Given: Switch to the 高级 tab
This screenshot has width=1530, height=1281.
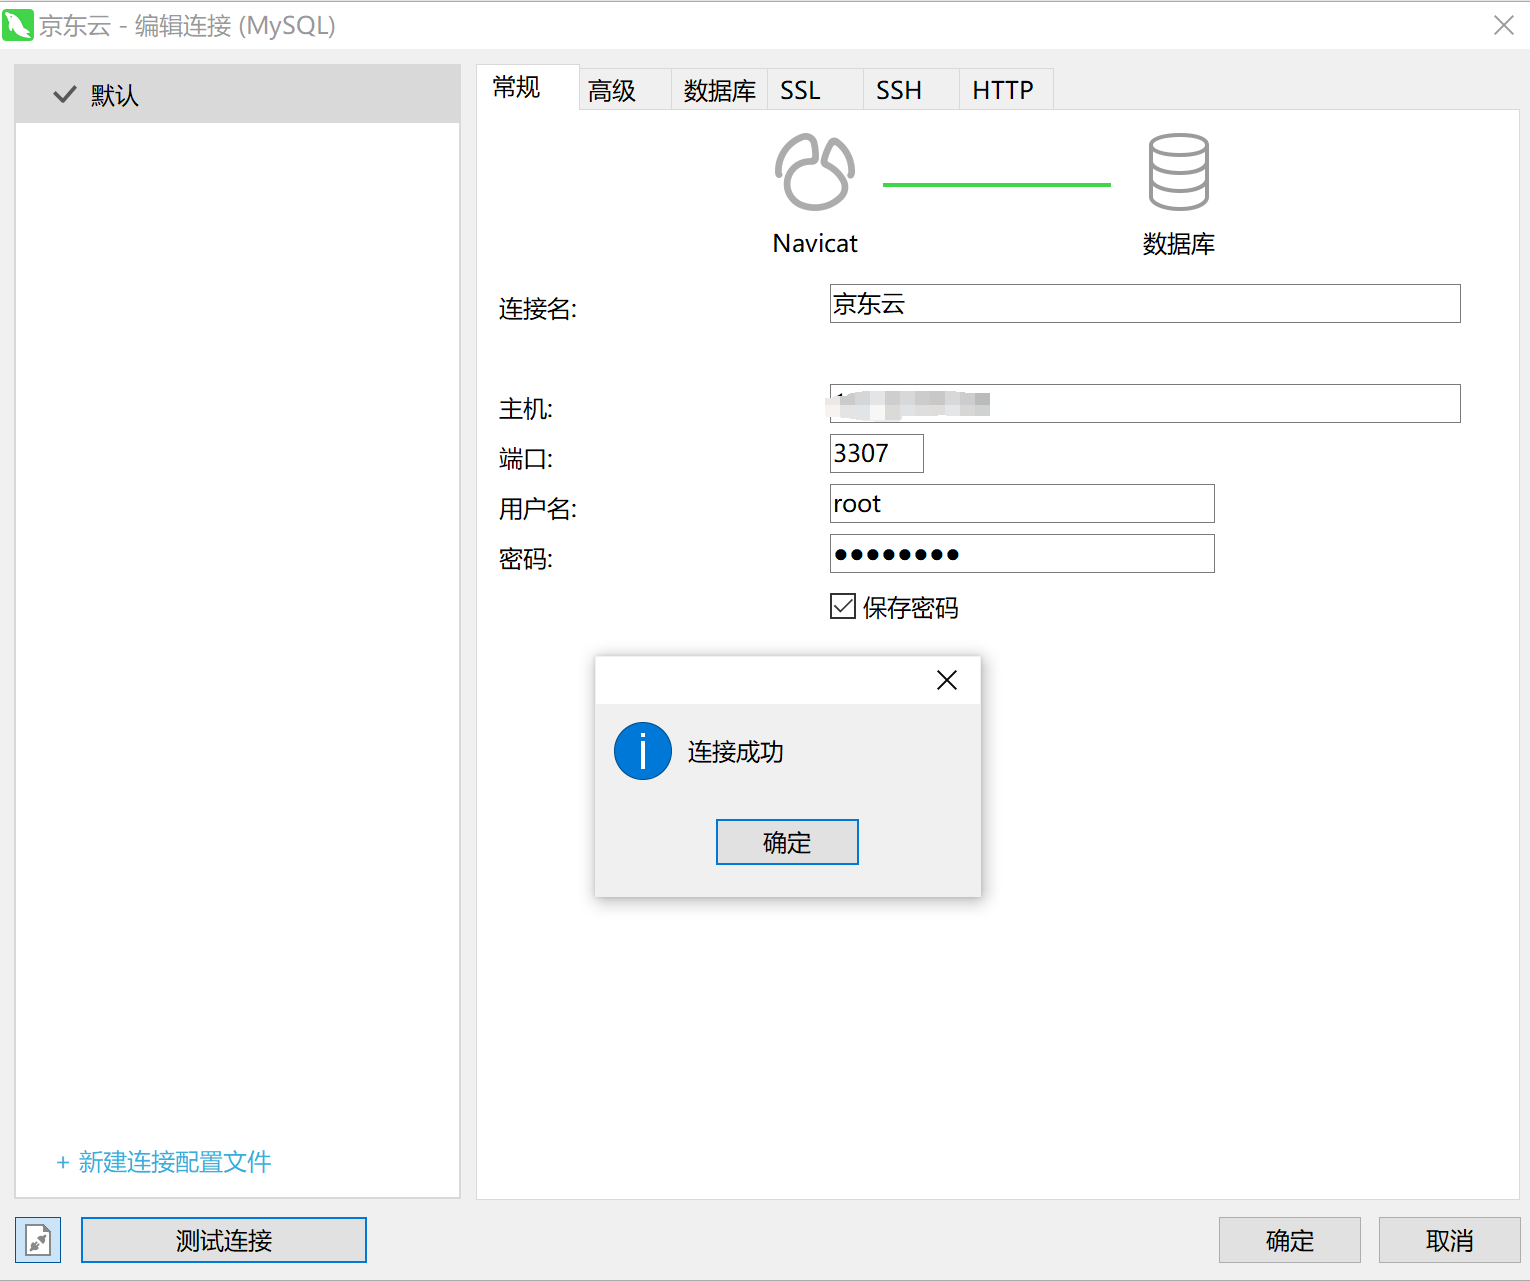Looking at the screenshot, I should point(612,91).
